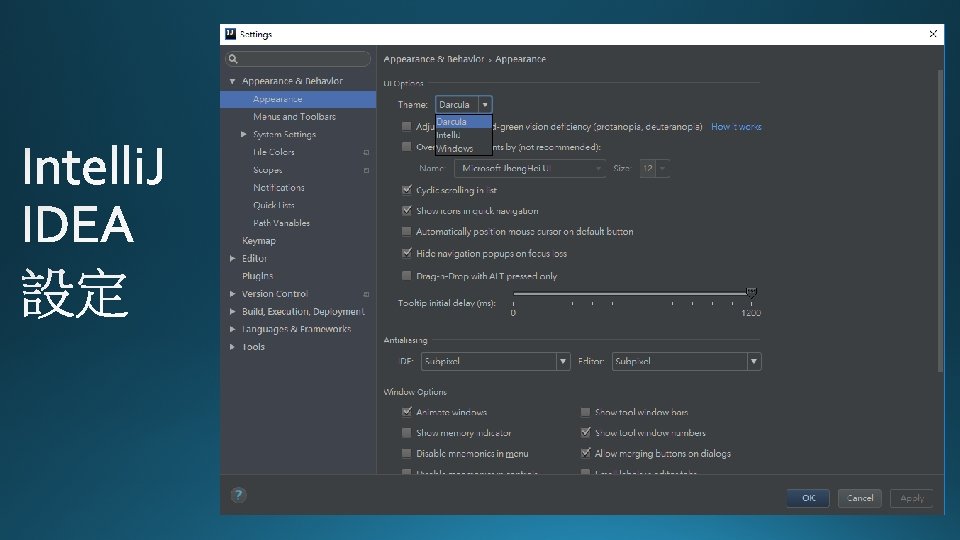960x540 pixels.
Task: Open Plugins settings page
Action: point(257,276)
